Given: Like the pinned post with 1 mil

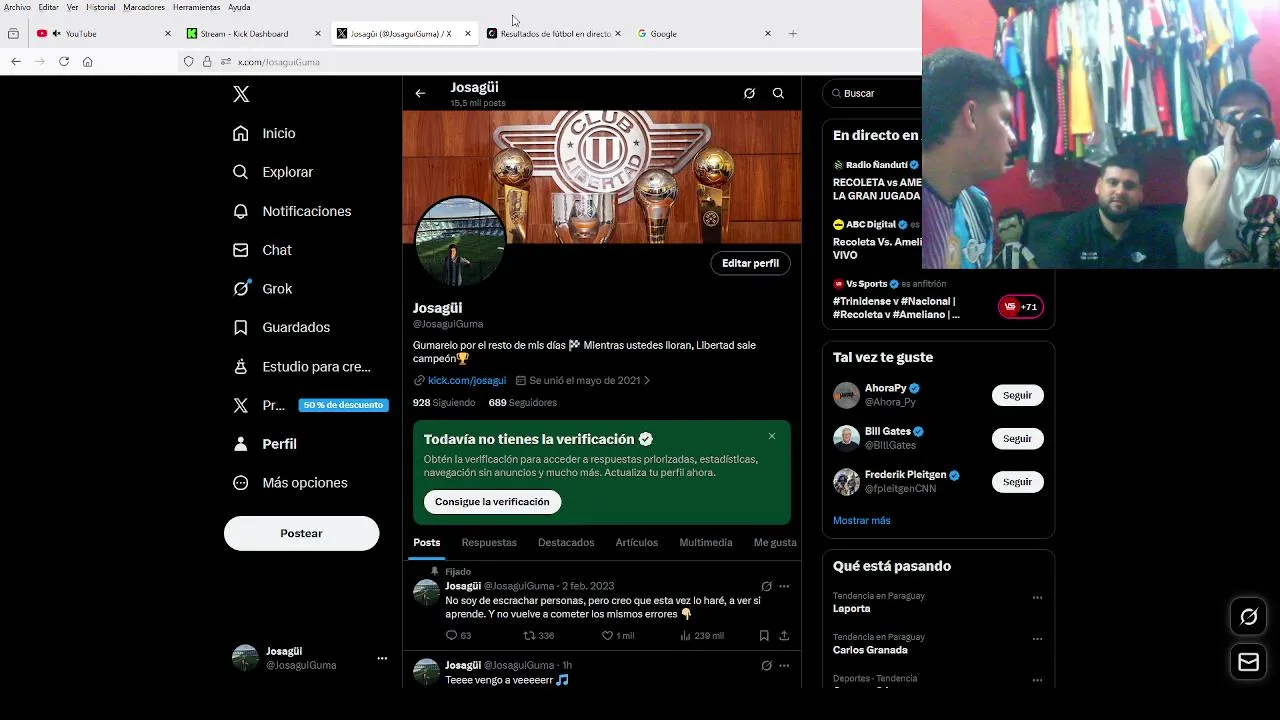Looking at the screenshot, I should click(618, 635).
